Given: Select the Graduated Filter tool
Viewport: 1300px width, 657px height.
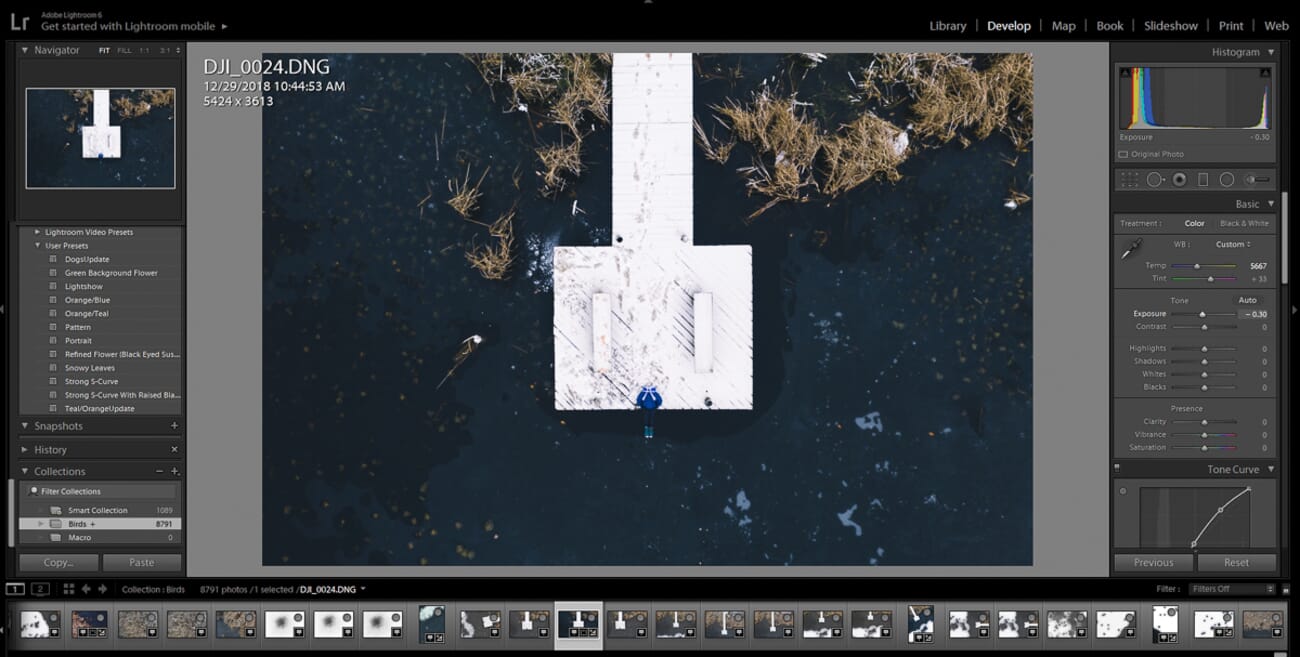Looking at the screenshot, I should [1203, 180].
